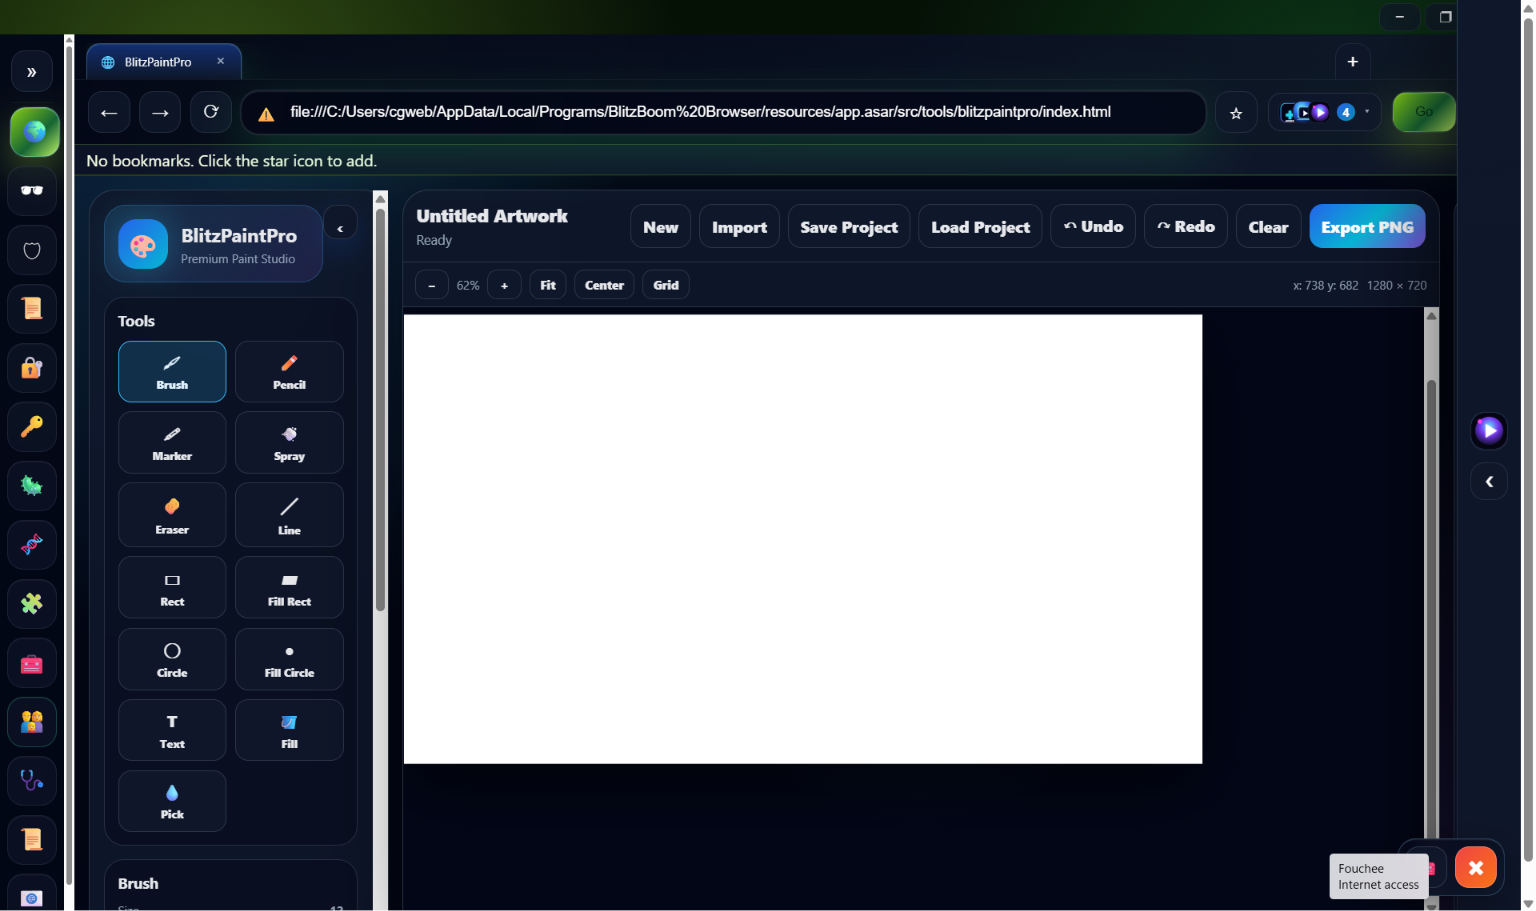Open the key icon in browser sidebar
Screen dimensions: 1536x911
pyautogui.click(x=32, y=427)
